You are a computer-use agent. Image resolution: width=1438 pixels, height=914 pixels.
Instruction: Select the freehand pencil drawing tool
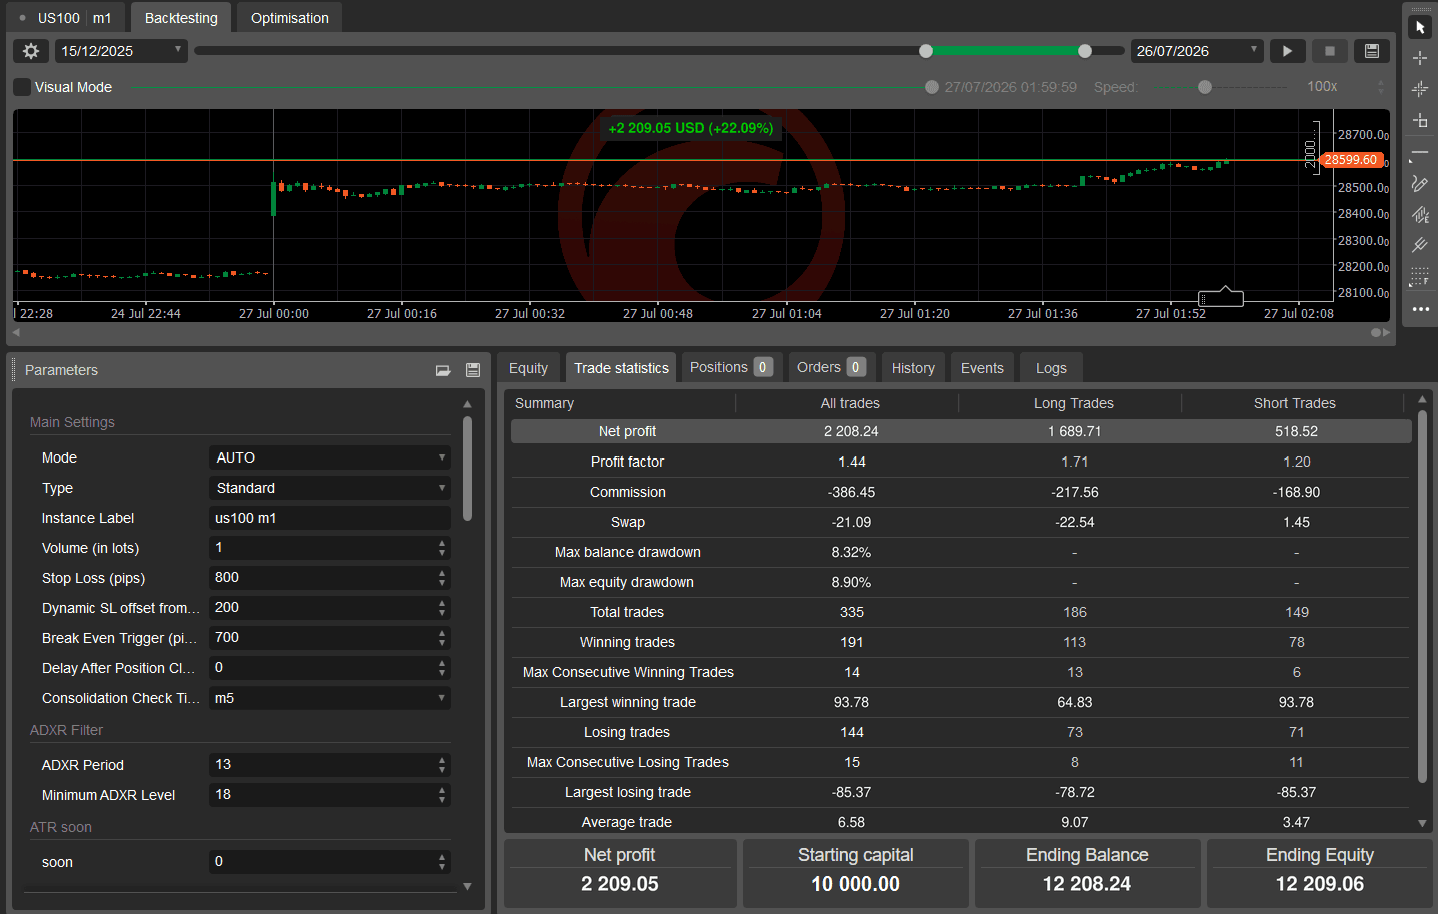point(1420,184)
